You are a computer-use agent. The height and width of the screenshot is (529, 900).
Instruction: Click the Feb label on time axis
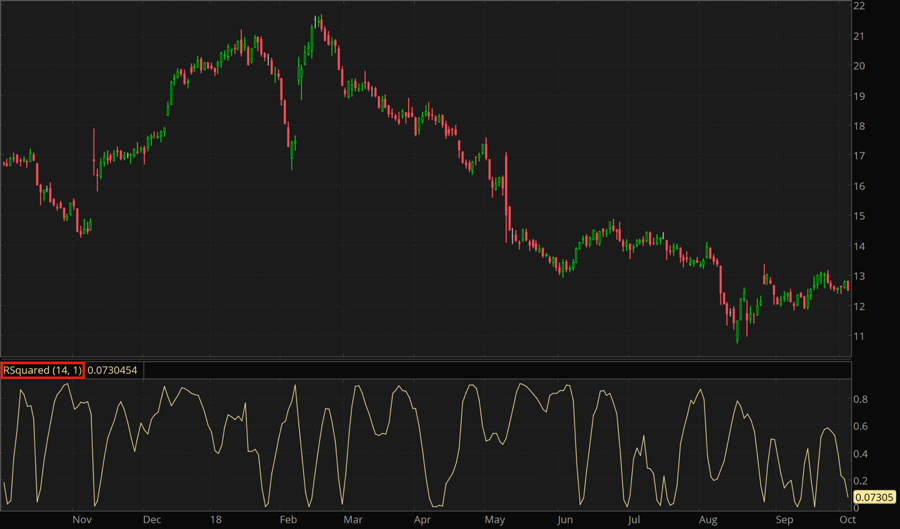pos(288,520)
